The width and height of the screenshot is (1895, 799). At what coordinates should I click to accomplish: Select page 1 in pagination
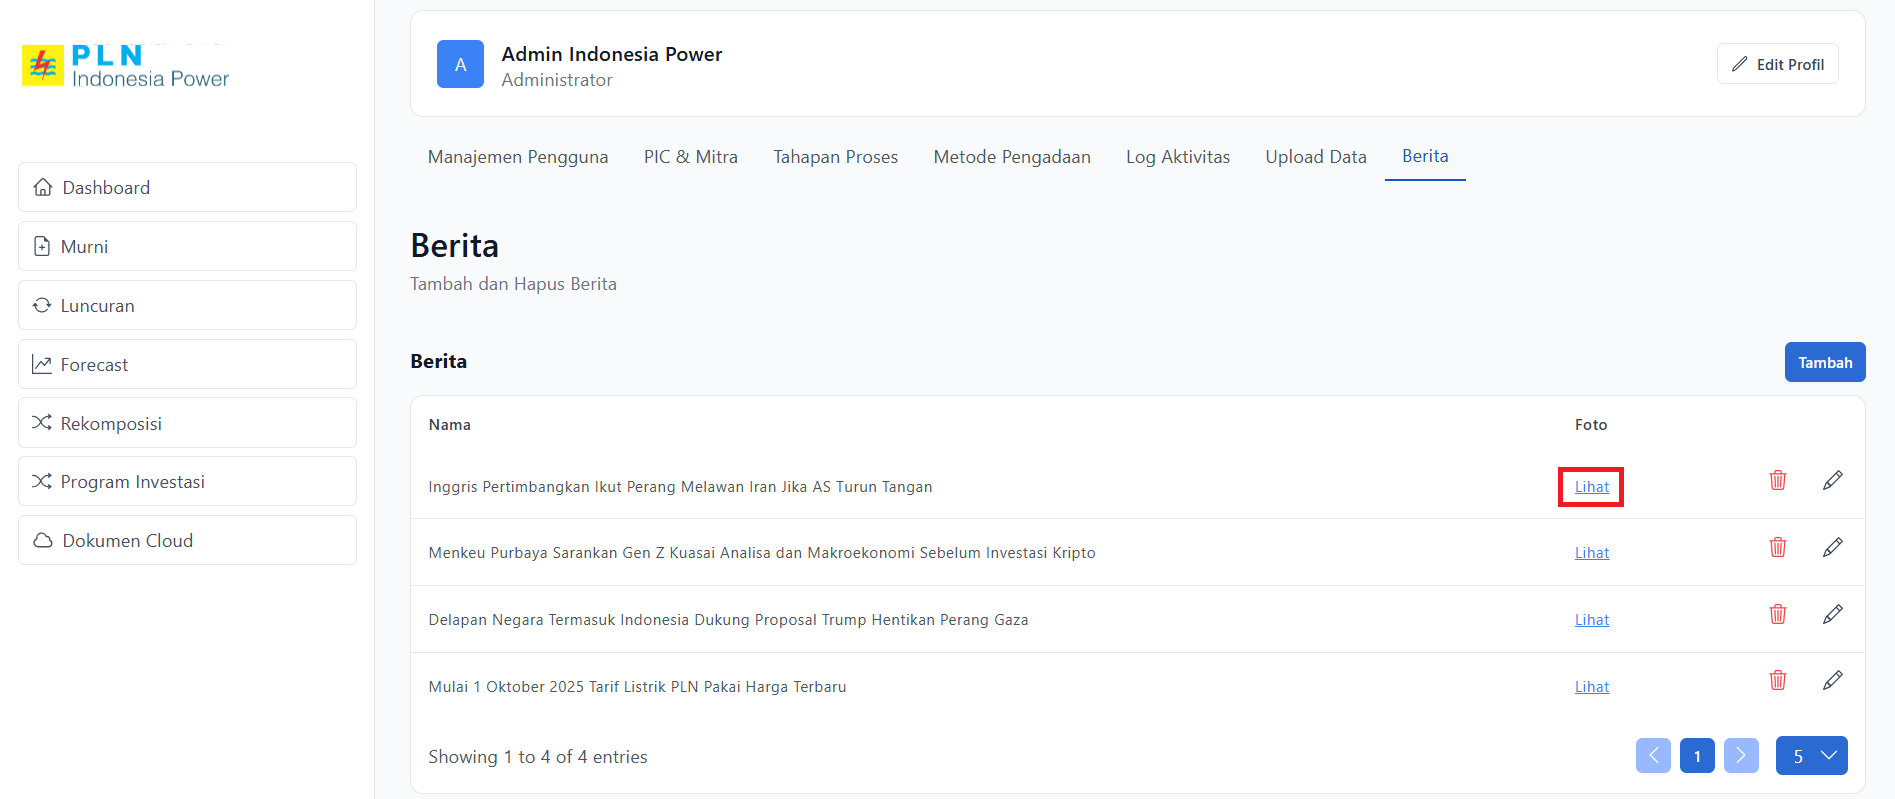pyautogui.click(x=1696, y=756)
